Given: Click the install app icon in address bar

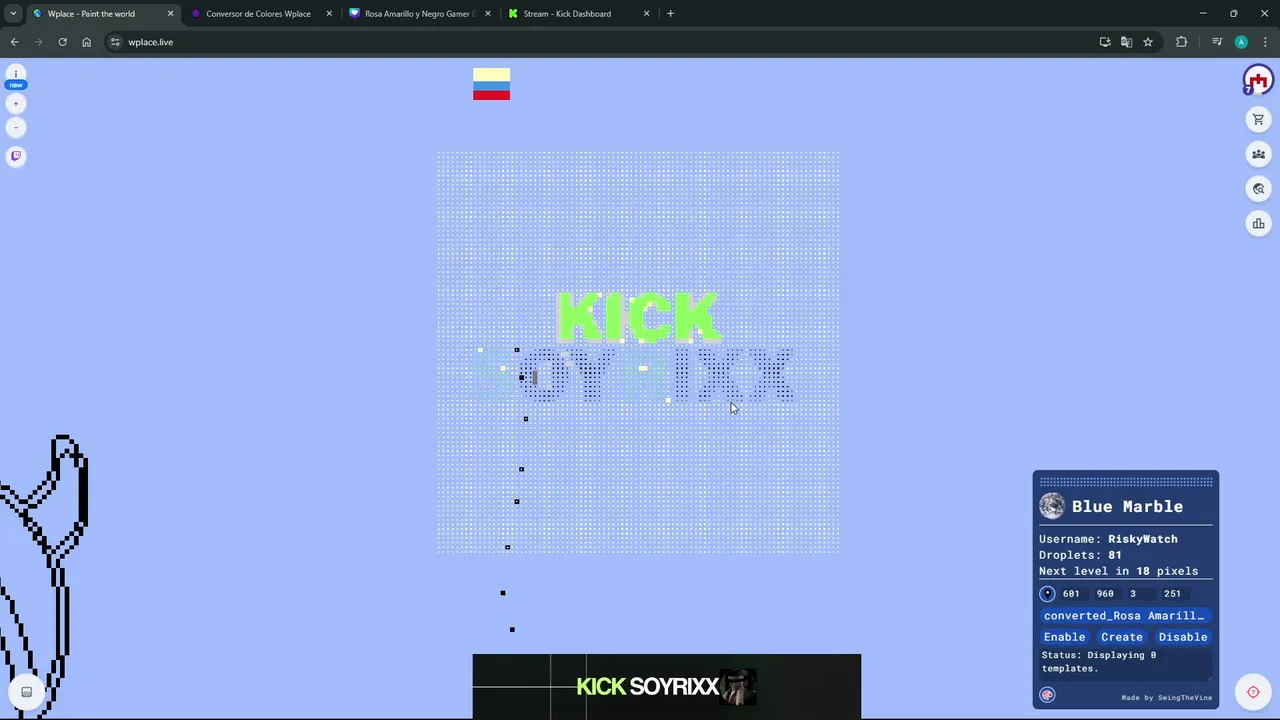Looking at the screenshot, I should pos(1105,42).
